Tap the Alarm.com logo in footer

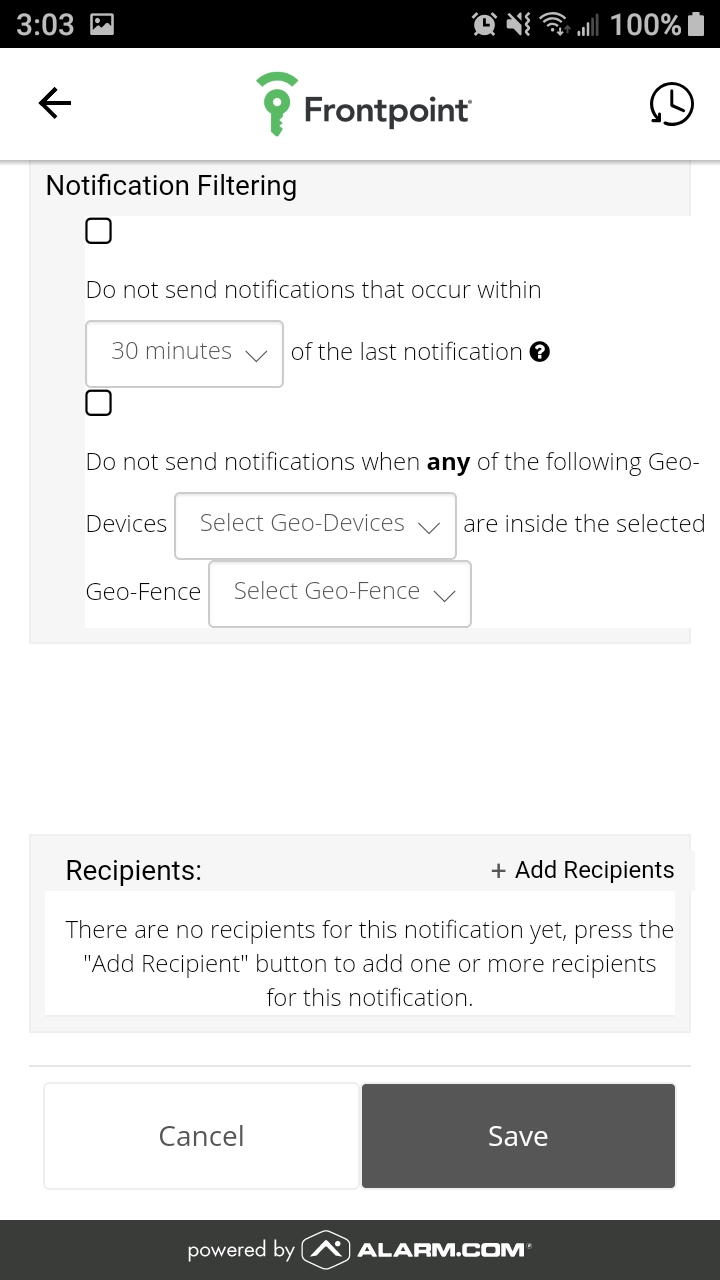(417, 1249)
